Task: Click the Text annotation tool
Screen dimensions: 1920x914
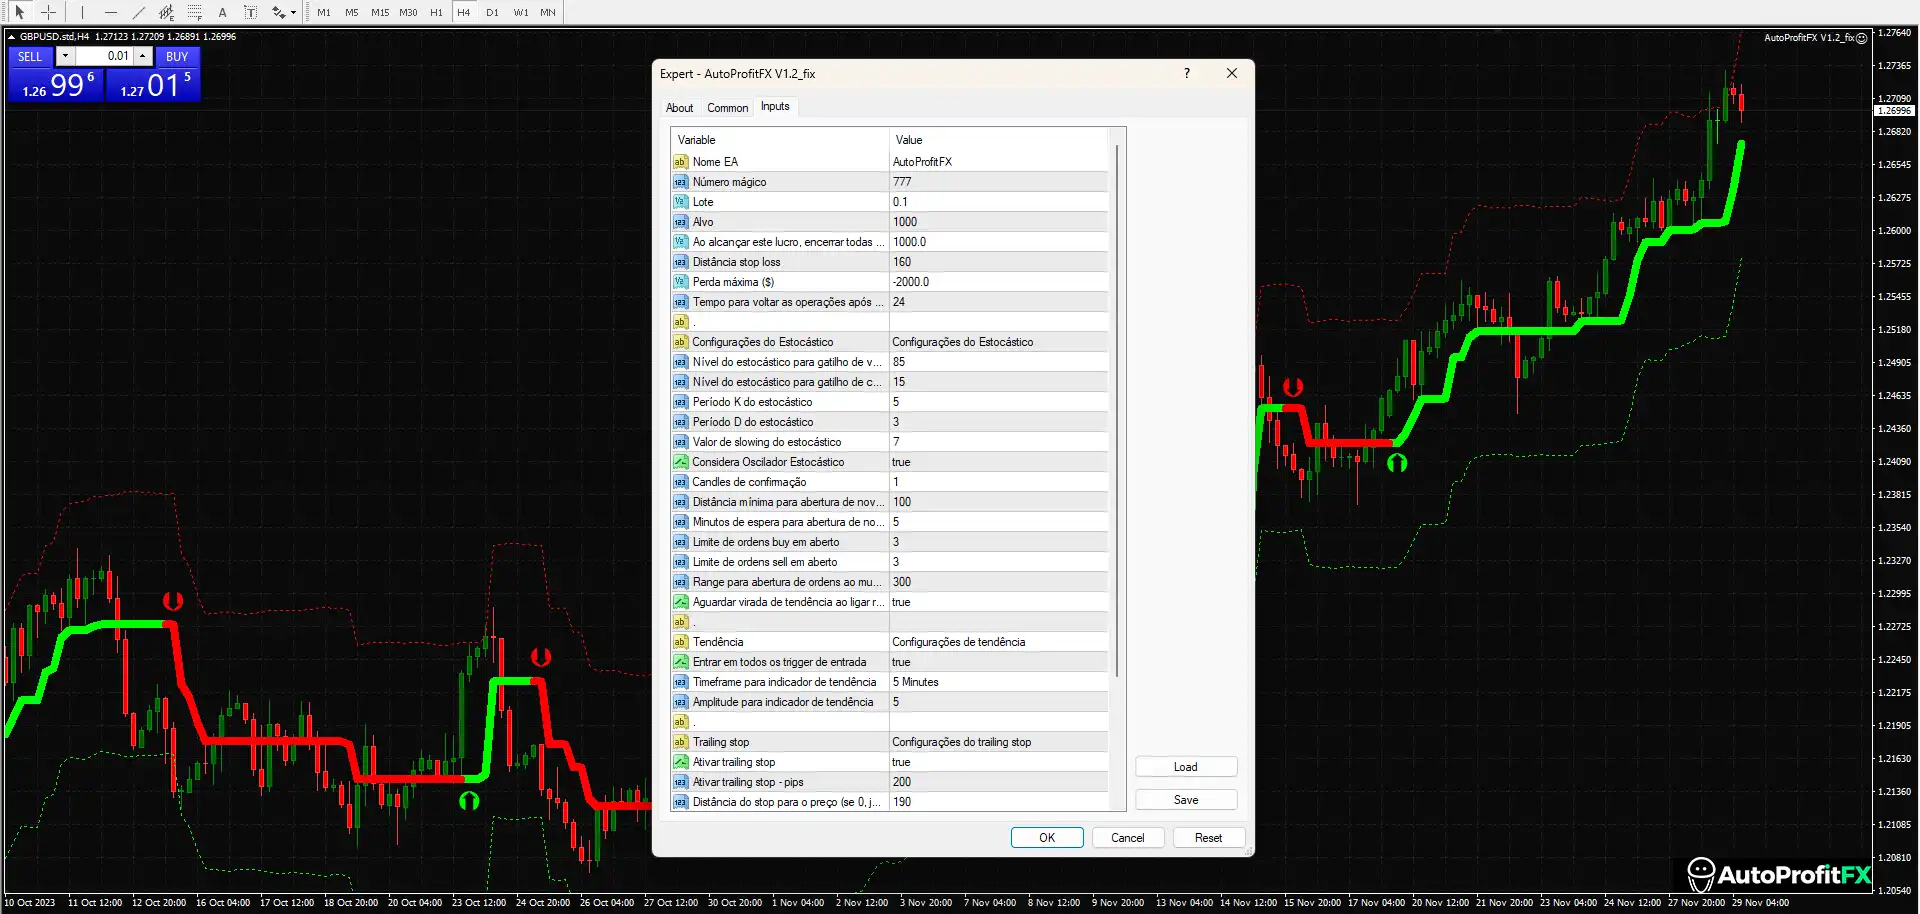Action: point(222,12)
